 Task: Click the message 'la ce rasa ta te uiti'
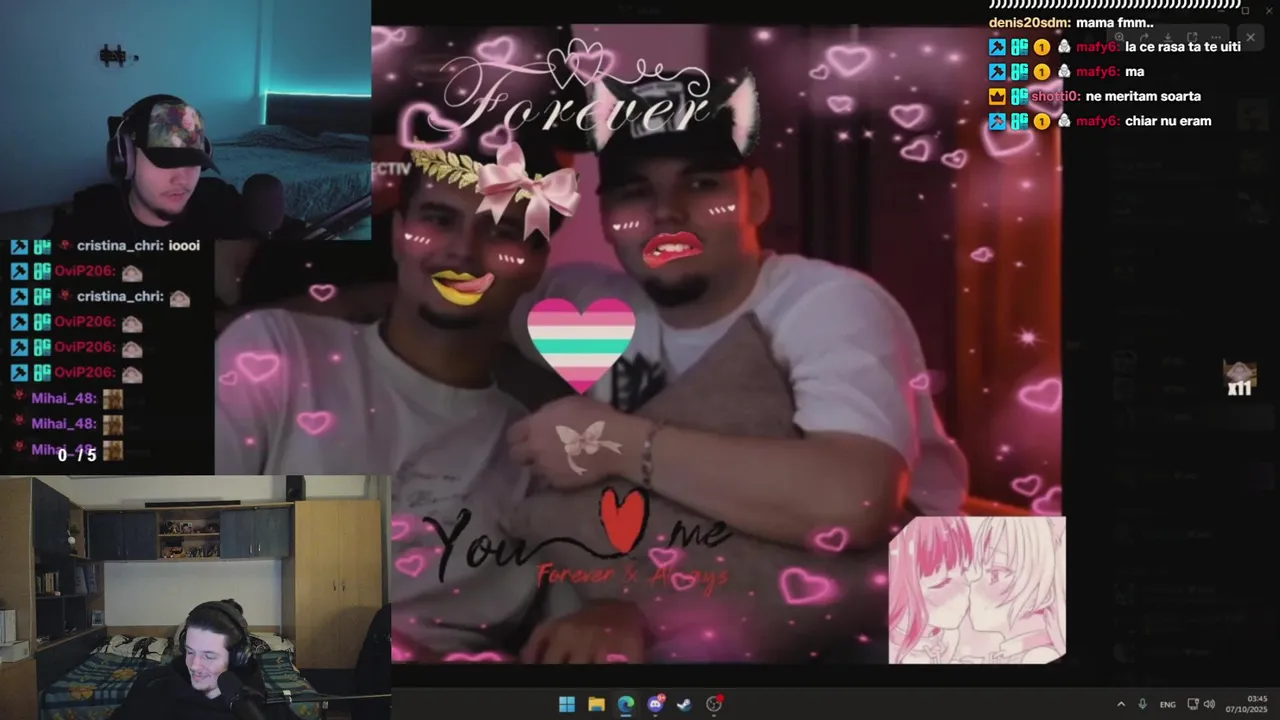(x=1183, y=47)
